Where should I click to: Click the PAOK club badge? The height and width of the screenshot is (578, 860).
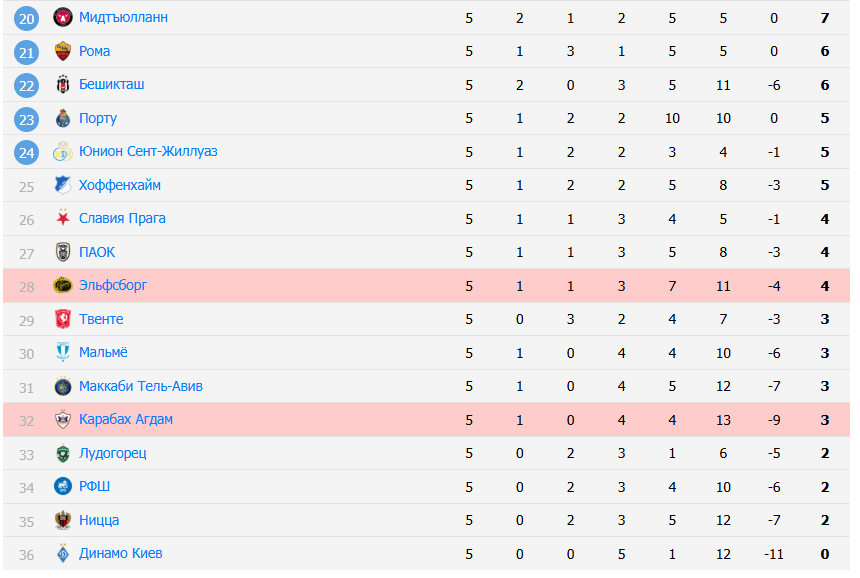tap(63, 252)
